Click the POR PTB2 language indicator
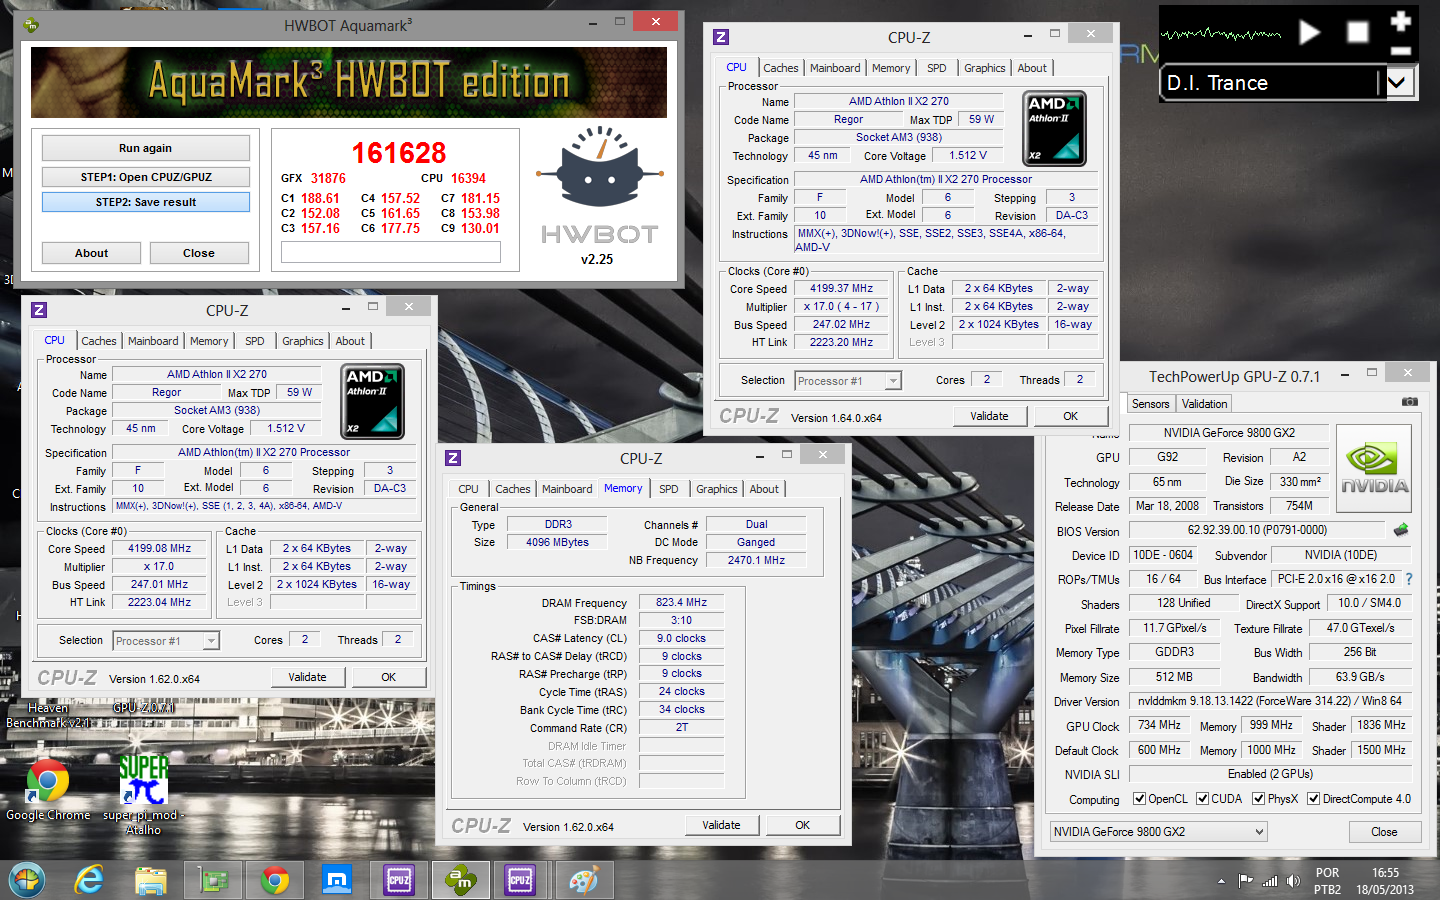1440x900 pixels. click(x=1328, y=881)
